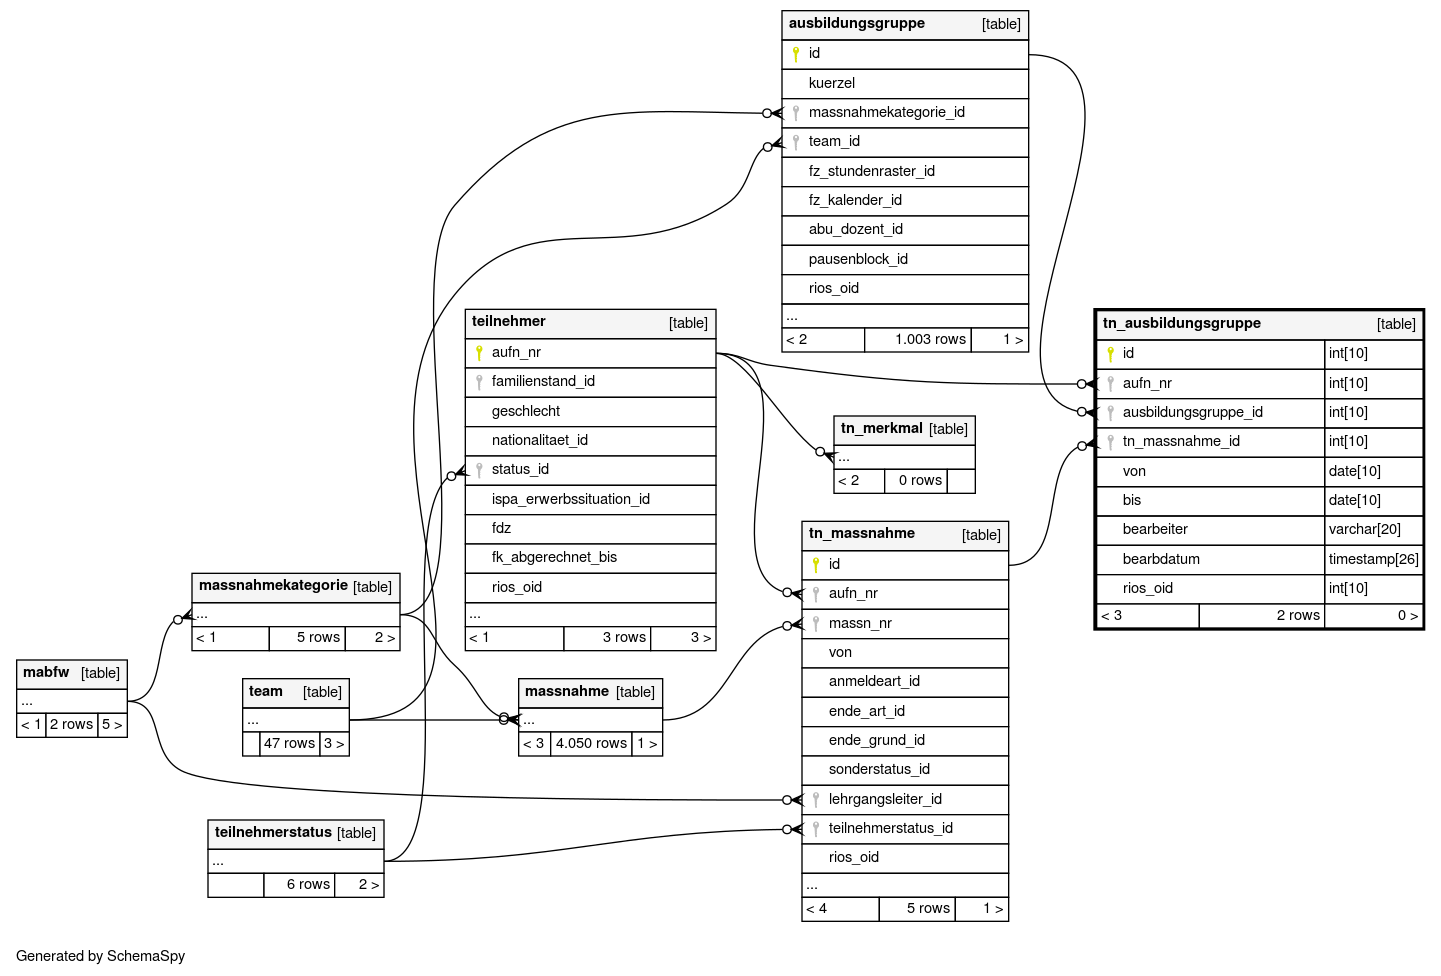Click the gray key icon beside familienstand_id
Viewport: 1441px width, 976px height.
[479, 382]
